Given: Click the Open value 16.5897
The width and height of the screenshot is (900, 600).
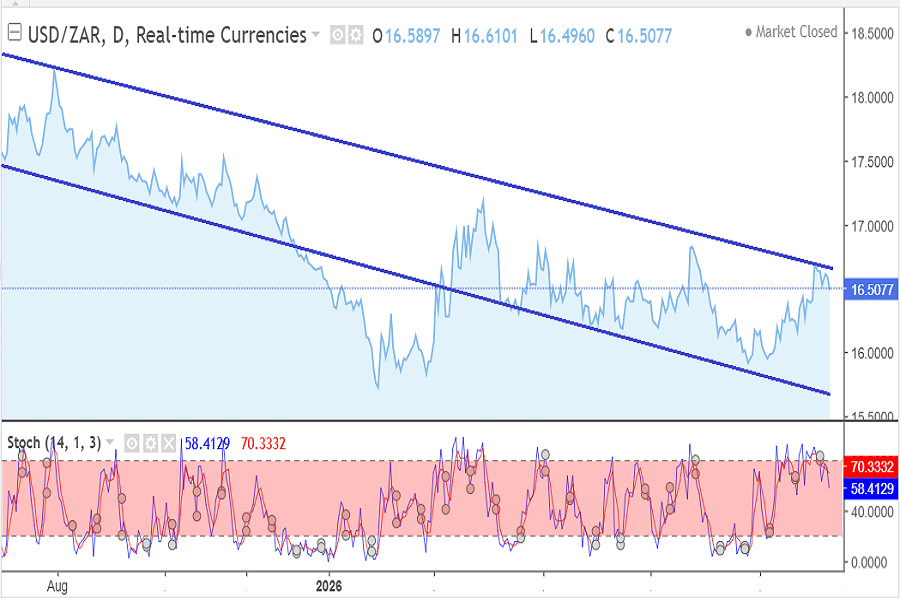Looking at the screenshot, I should pyautogui.click(x=413, y=36).
